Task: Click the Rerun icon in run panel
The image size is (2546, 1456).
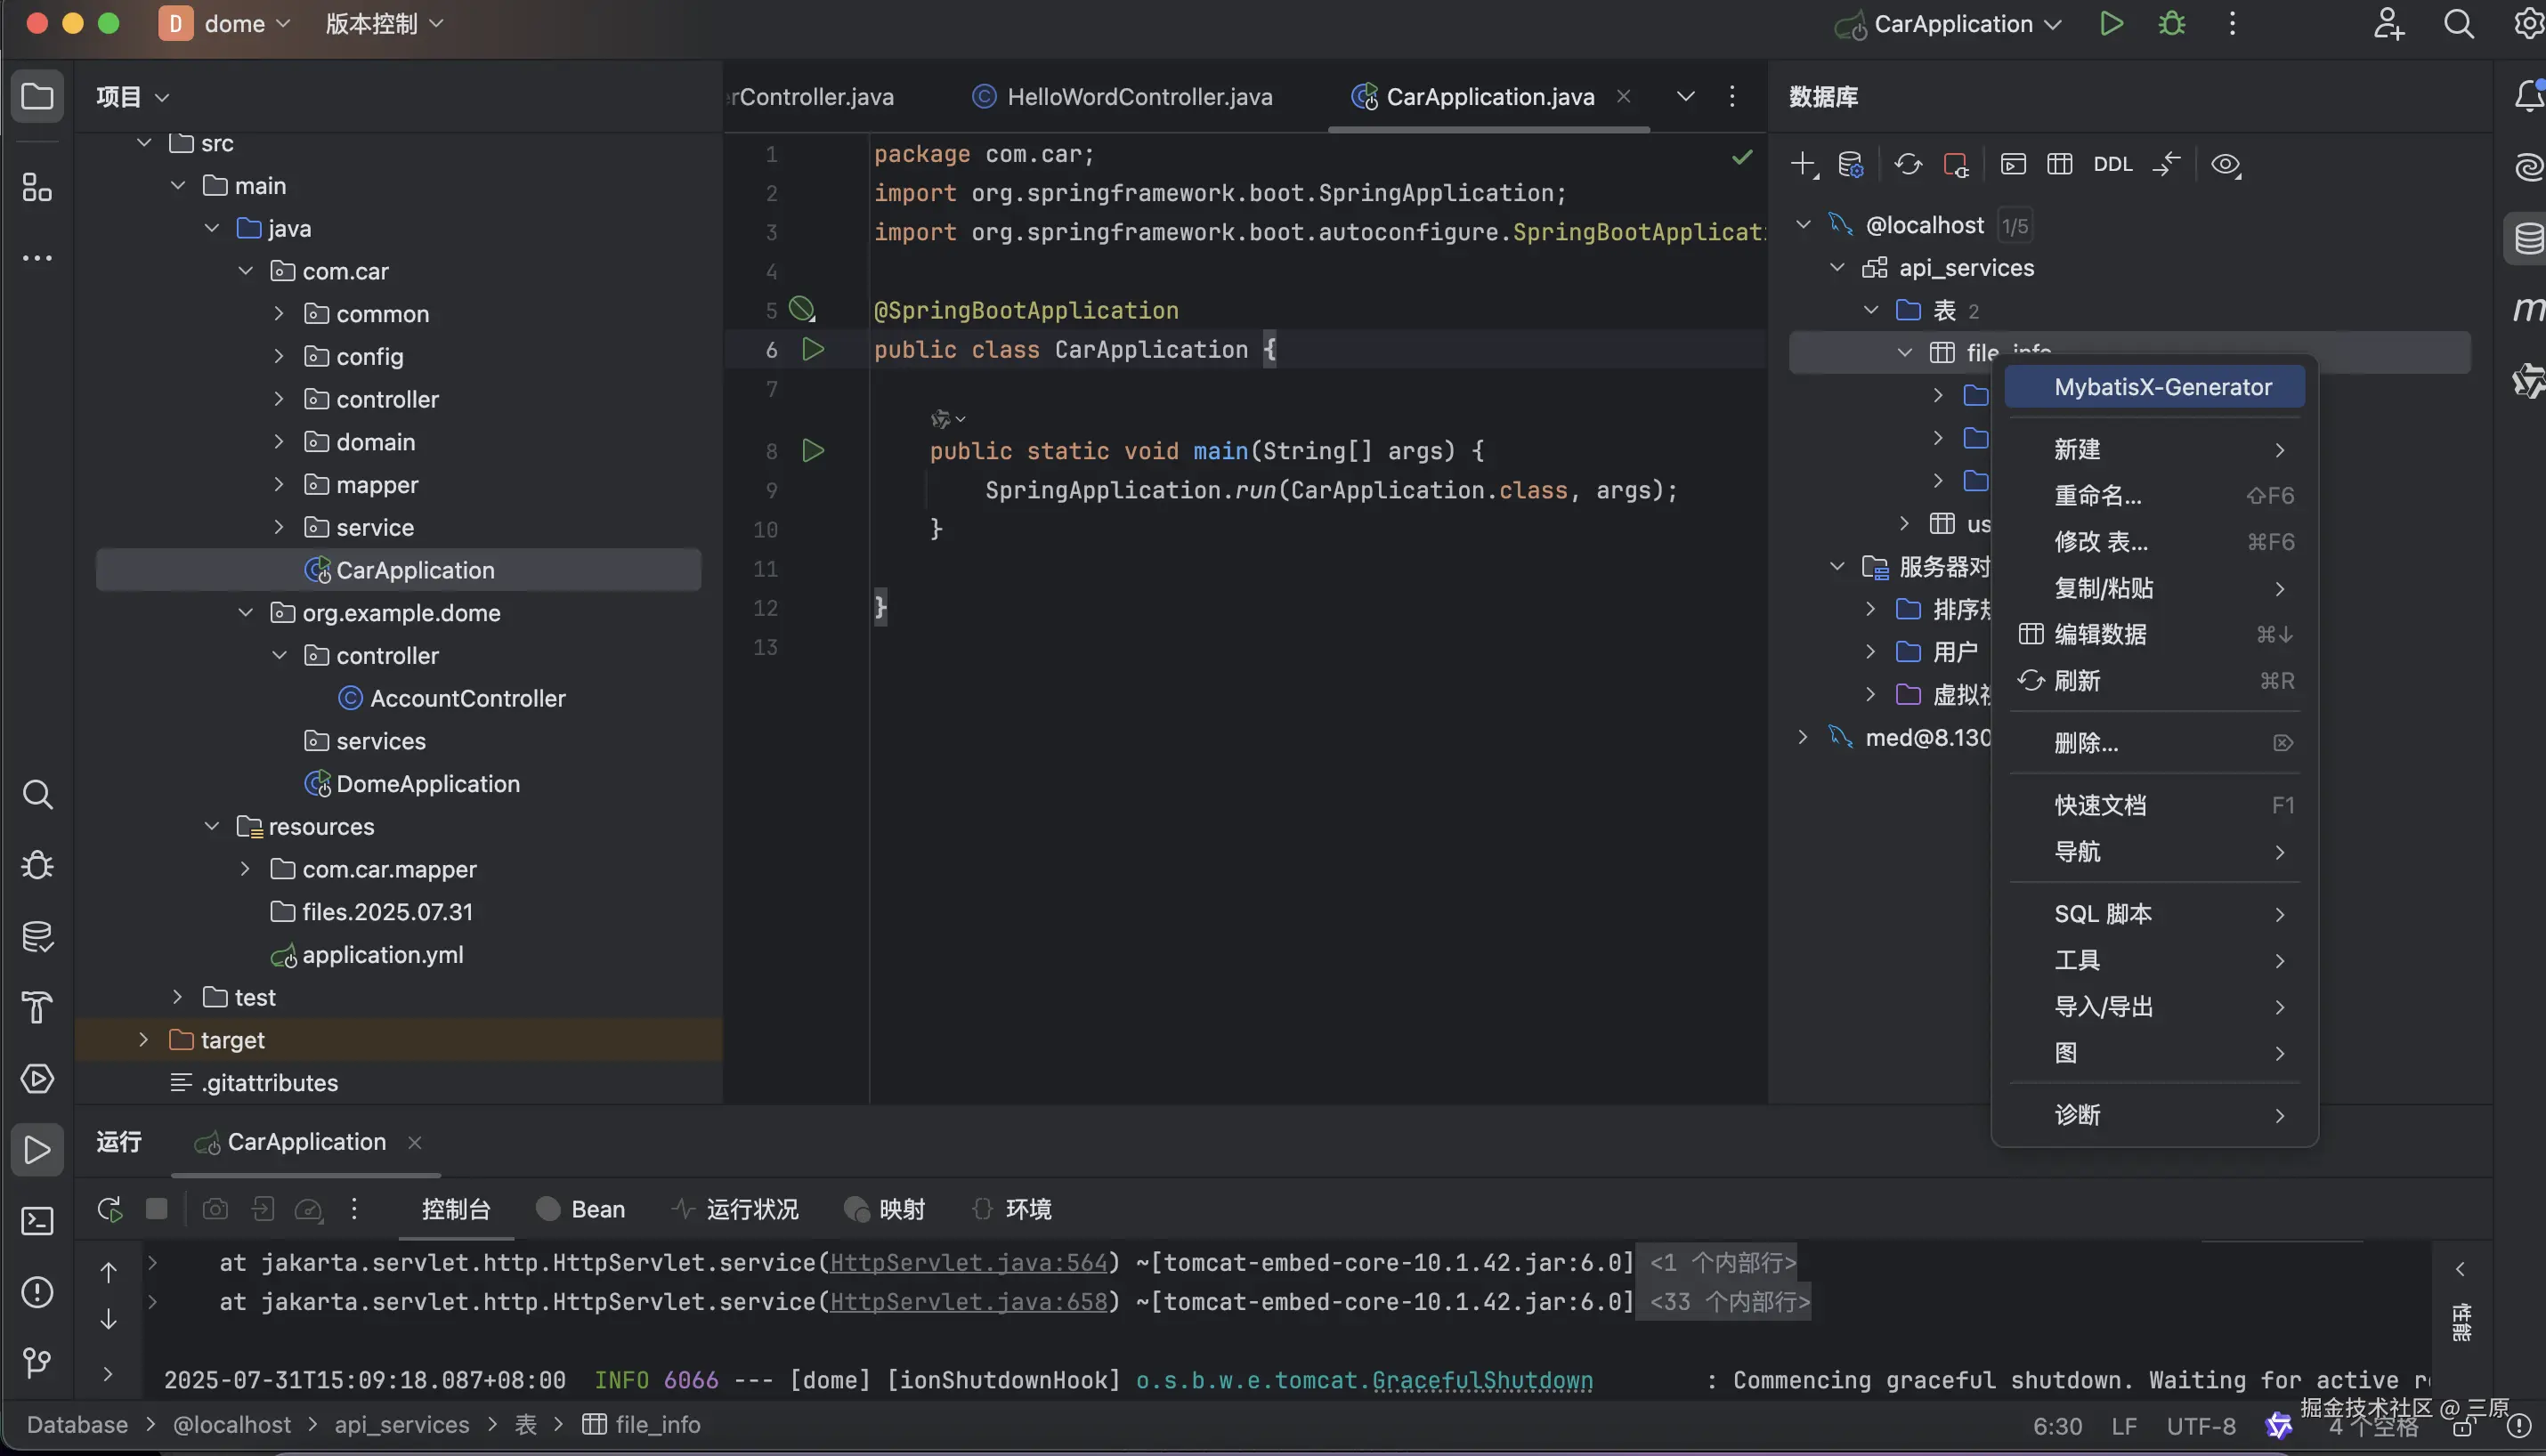Action: (110, 1209)
